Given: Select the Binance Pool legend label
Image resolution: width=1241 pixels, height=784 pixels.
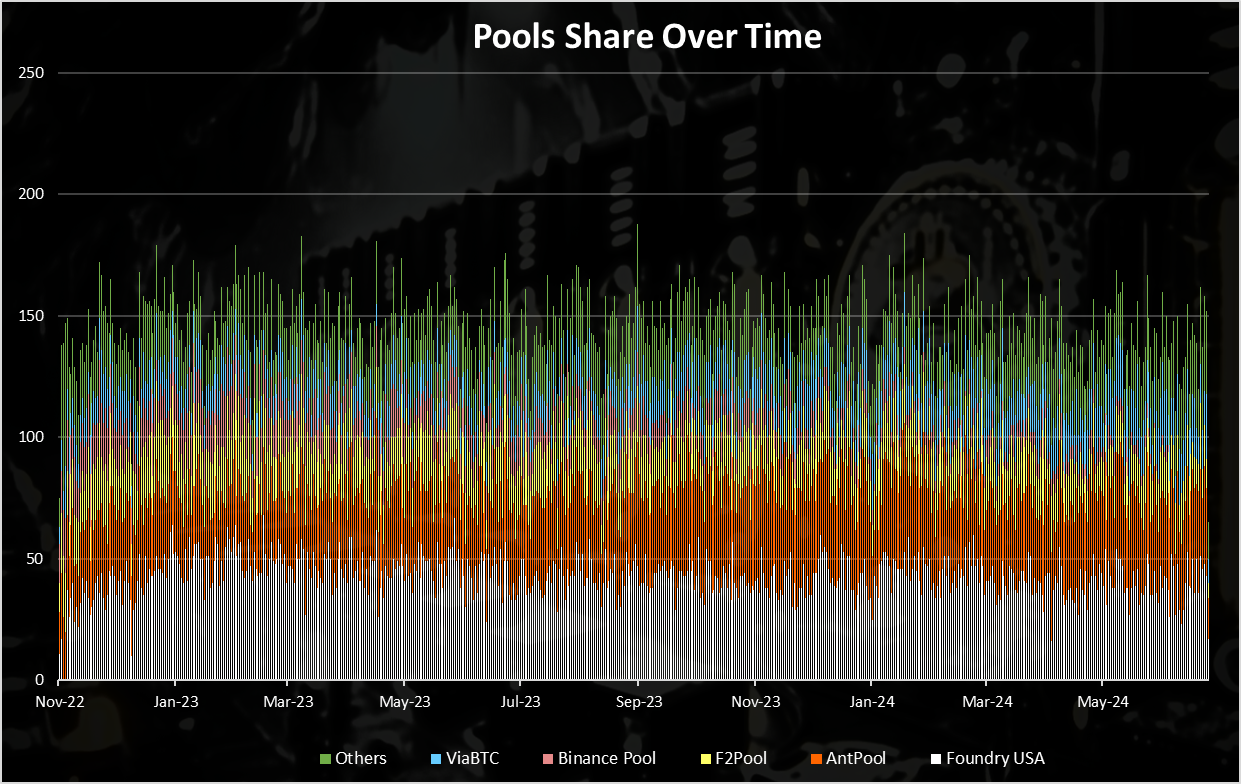Looking at the screenshot, I should (x=607, y=759).
